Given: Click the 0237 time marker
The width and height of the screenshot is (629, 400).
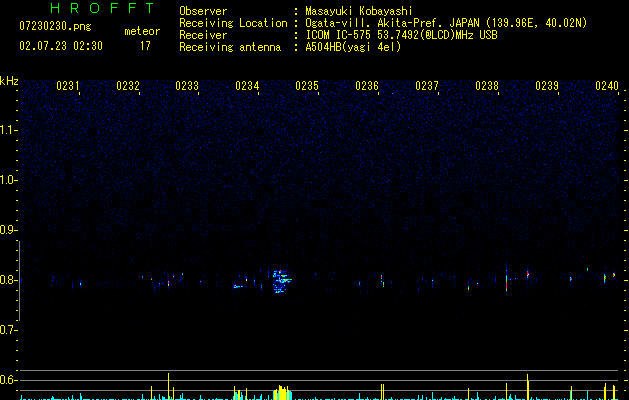Looking at the screenshot, I should tap(427, 86).
